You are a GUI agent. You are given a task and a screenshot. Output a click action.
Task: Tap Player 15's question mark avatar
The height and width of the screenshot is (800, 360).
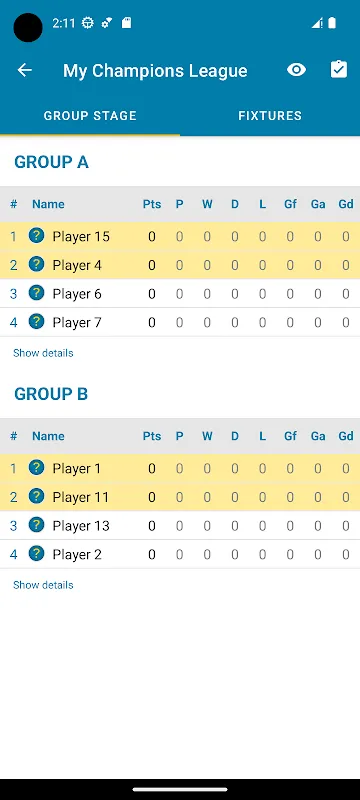click(37, 236)
